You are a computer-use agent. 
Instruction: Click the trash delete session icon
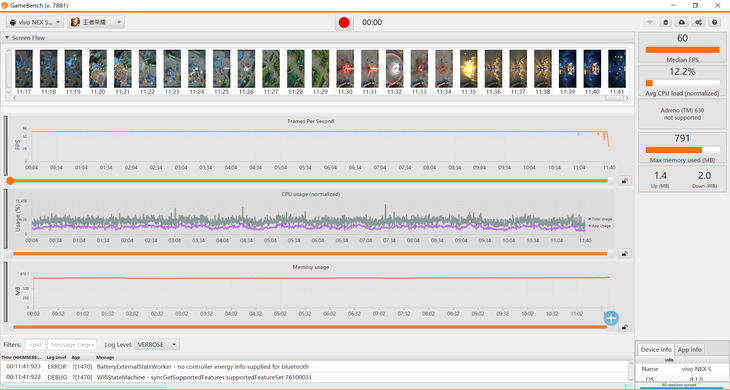pos(666,22)
